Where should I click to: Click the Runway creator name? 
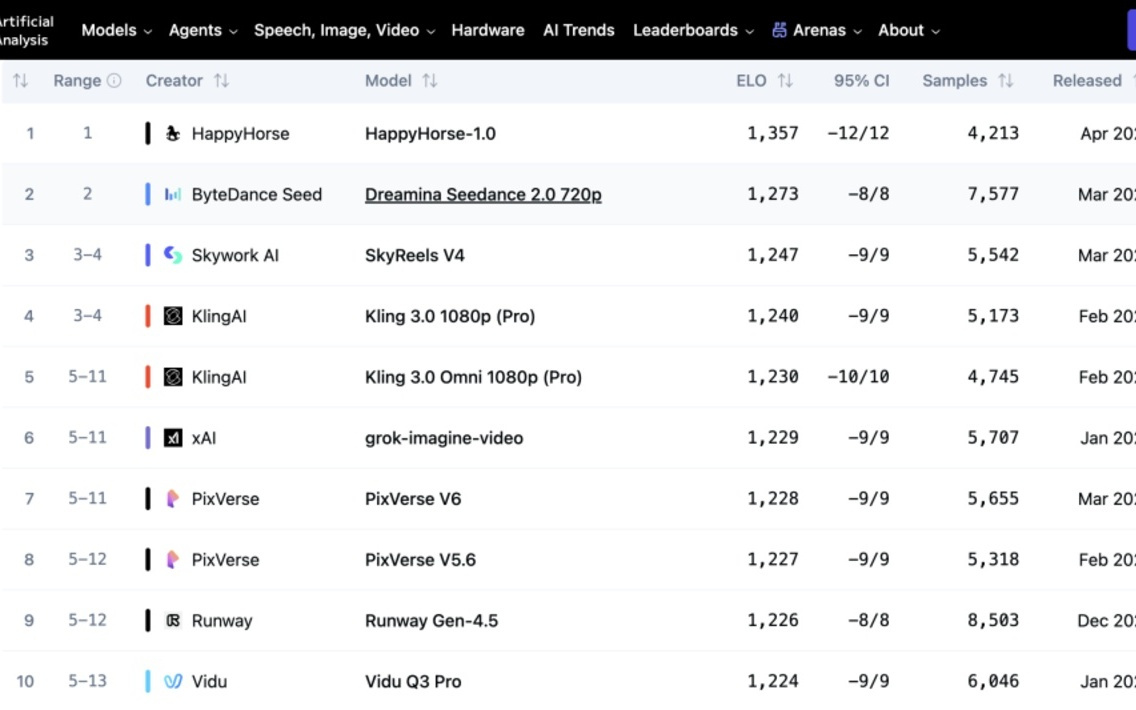tap(222, 620)
